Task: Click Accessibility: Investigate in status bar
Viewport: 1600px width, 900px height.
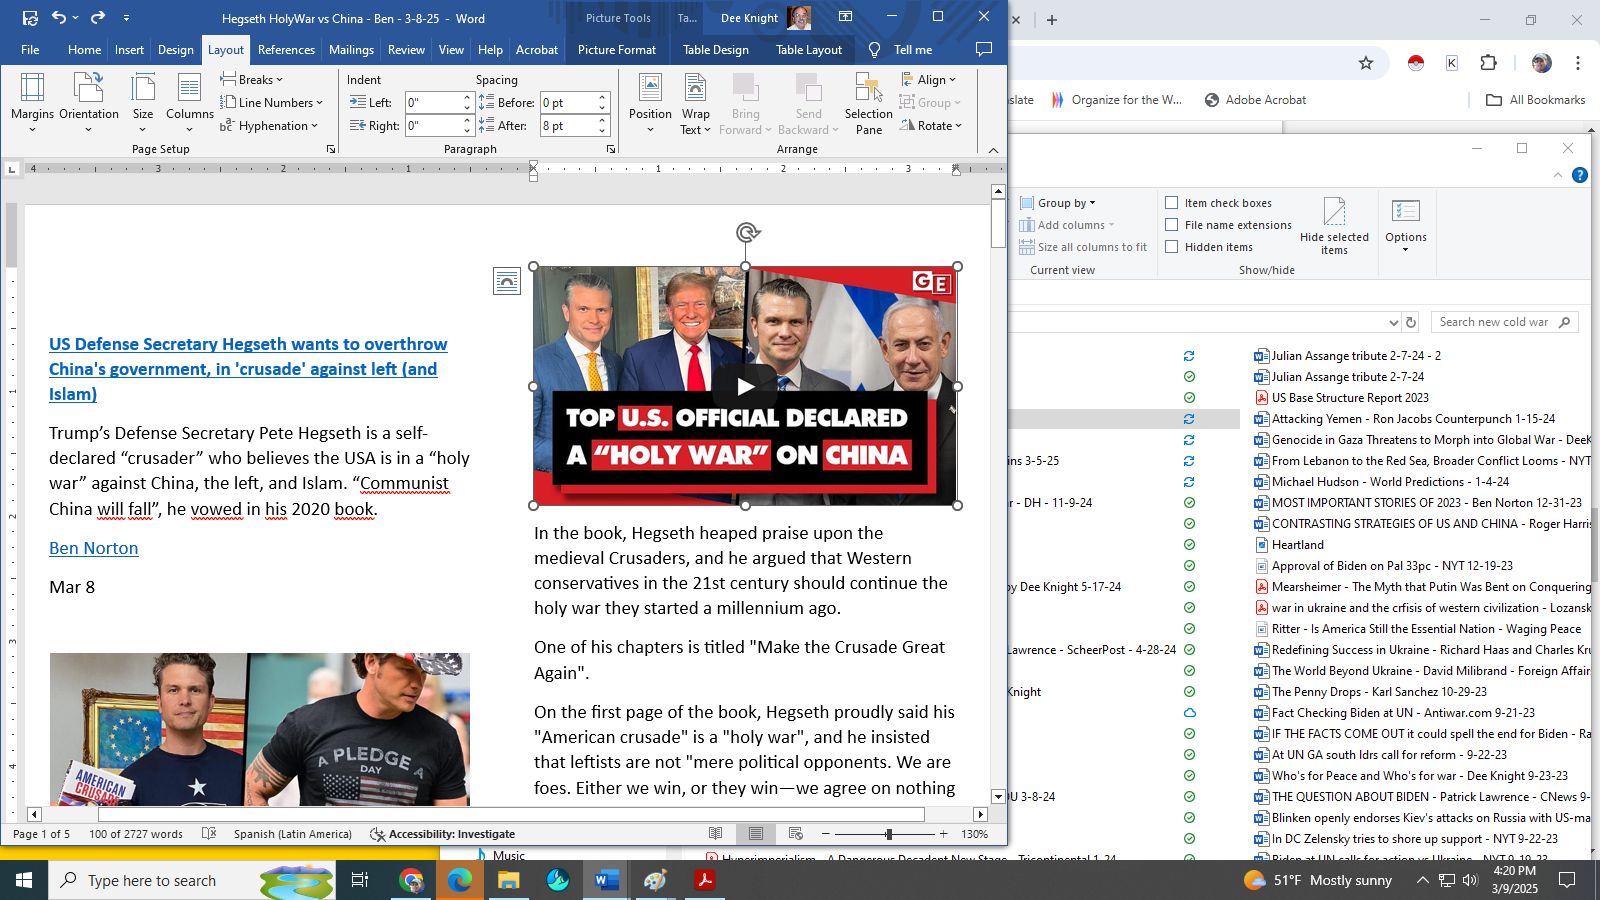Action: (442, 833)
